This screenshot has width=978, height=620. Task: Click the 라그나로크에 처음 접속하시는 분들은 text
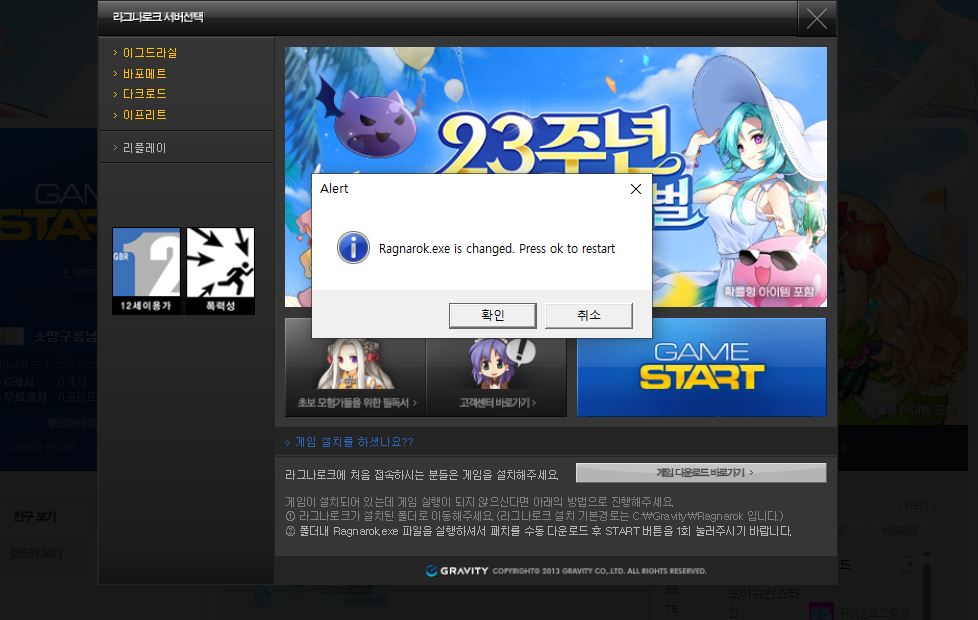pos(422,475)
